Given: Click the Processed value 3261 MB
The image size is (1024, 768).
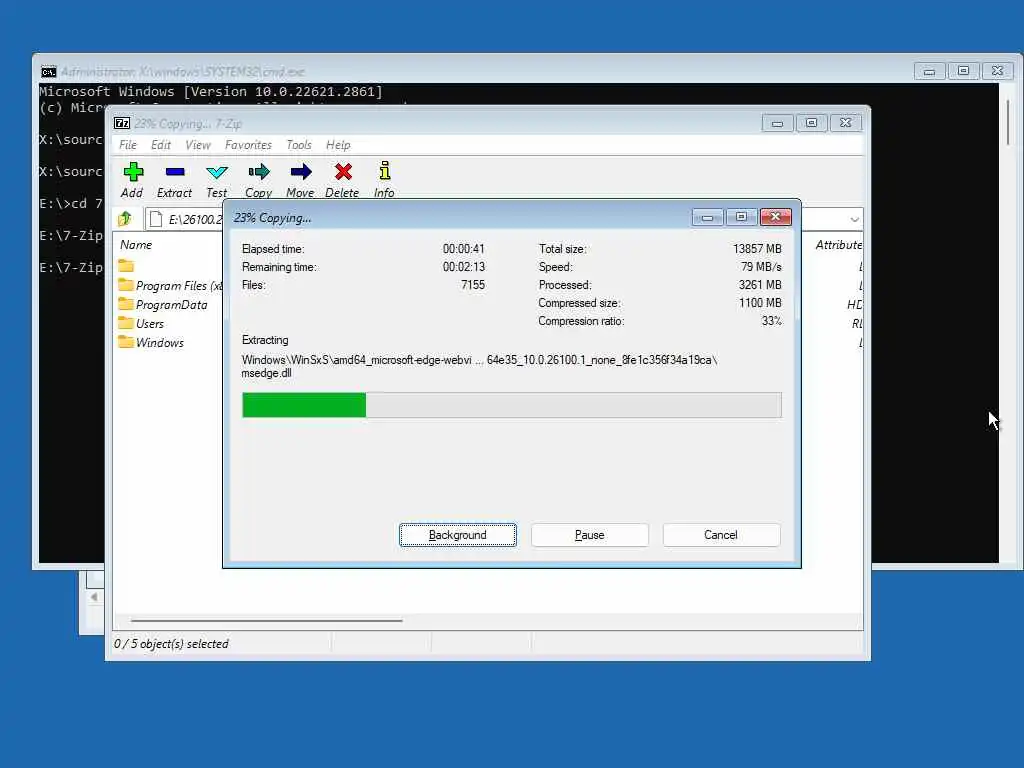Looking at the screenshot, I should [x=760, y=285].
